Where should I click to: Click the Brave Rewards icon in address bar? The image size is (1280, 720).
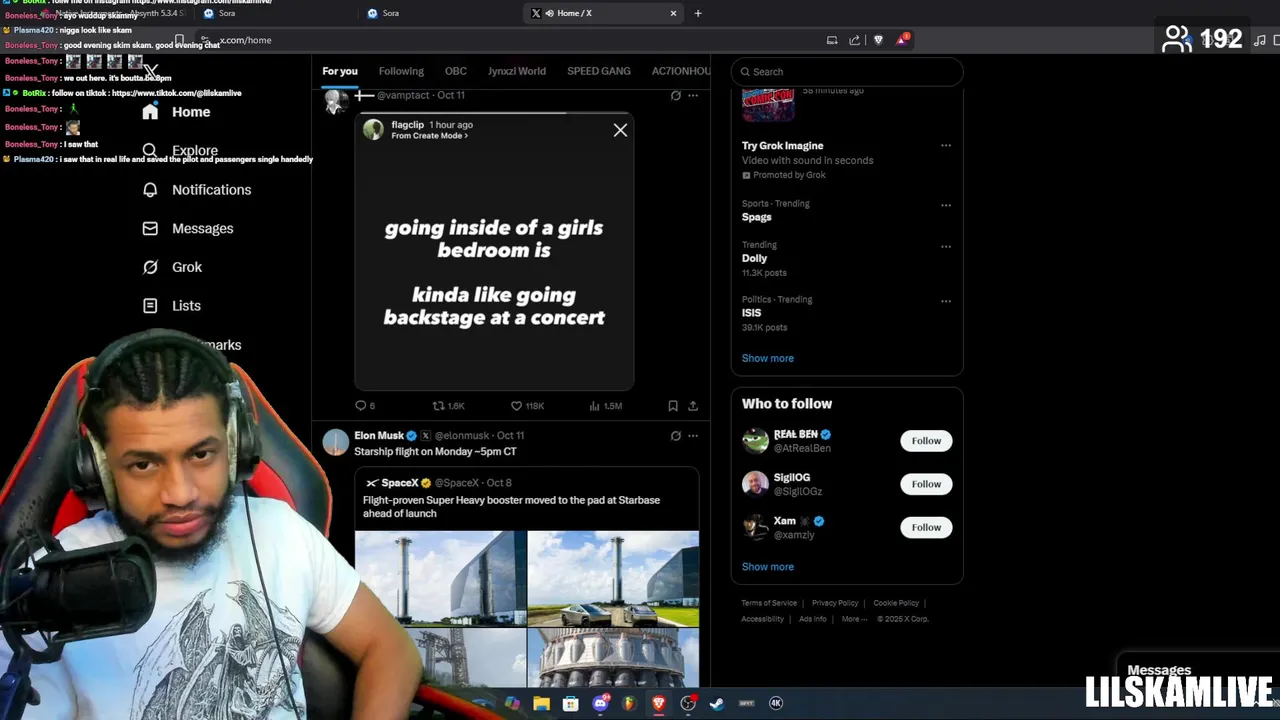pos(902,40)
